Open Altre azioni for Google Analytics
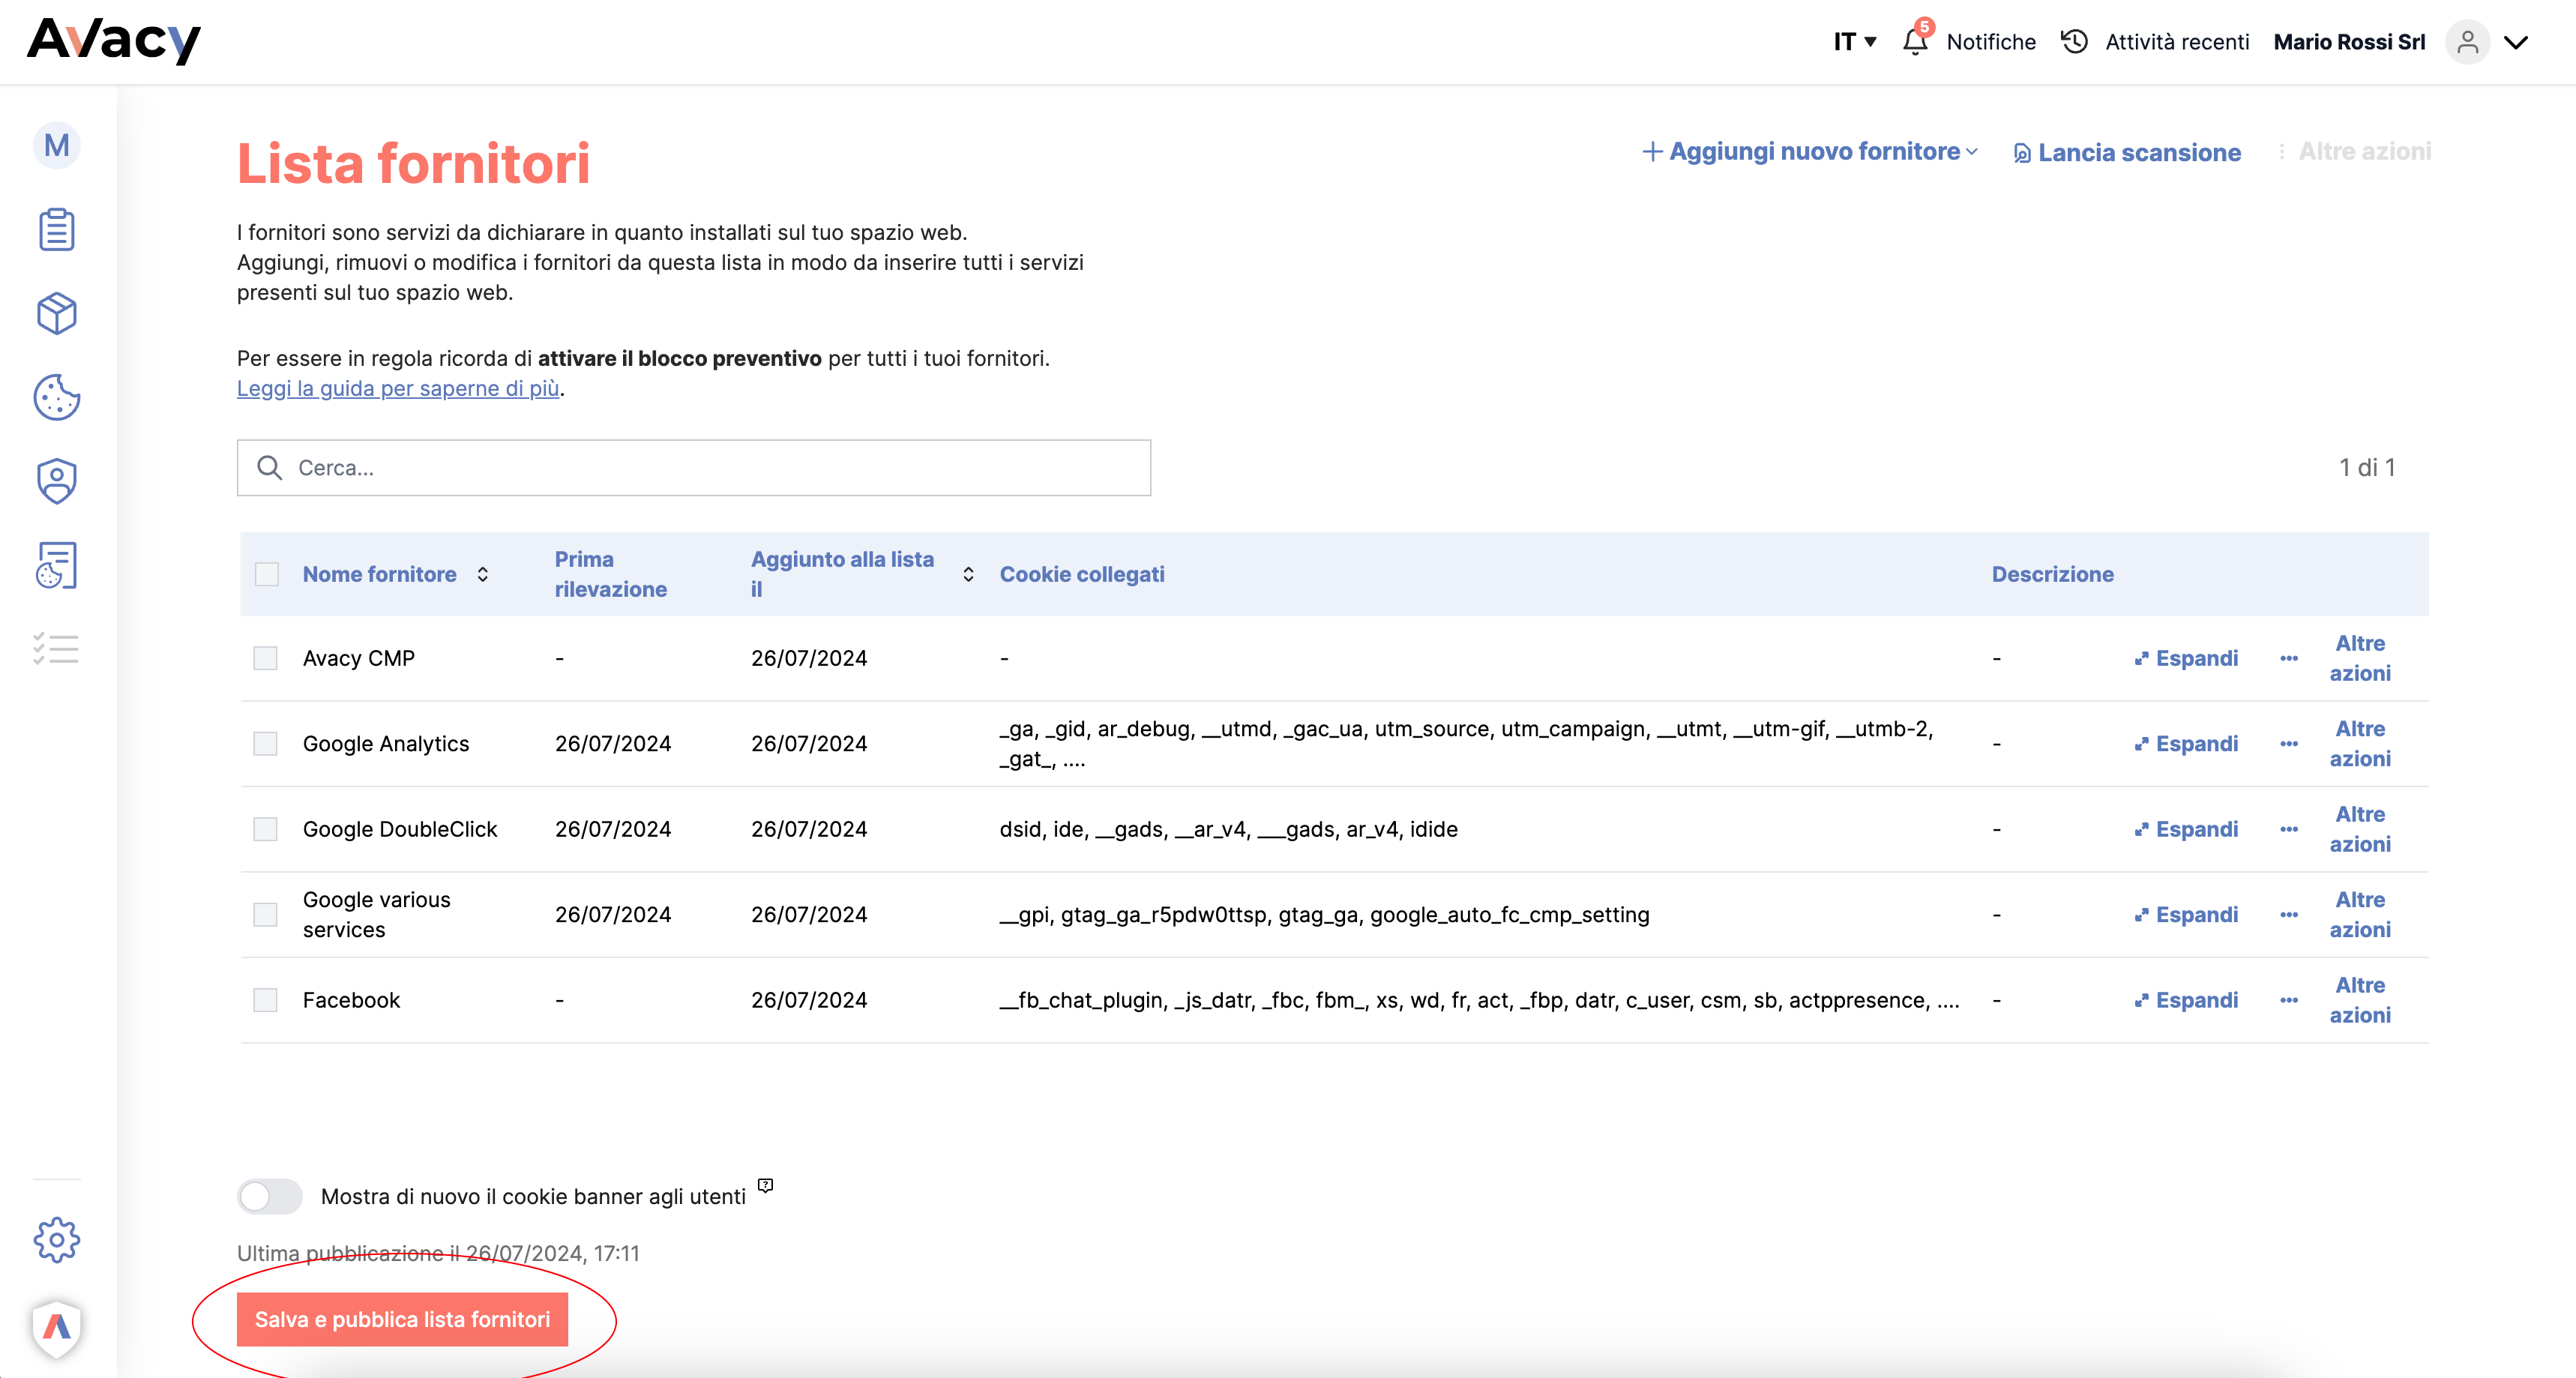The width and height of the screenshot is (2576, 1378). pyautogui.click(x=2361, y=744)
